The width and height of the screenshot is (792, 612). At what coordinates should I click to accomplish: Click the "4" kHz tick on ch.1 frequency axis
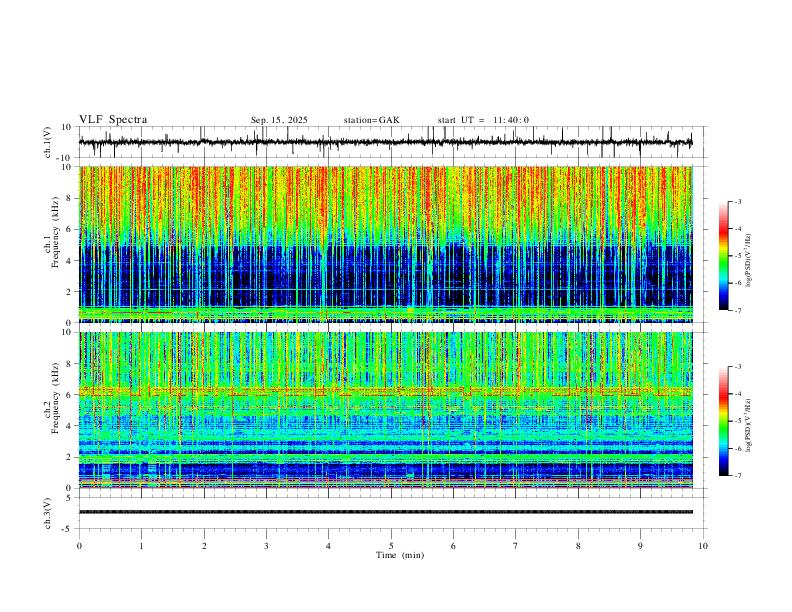pyautogui.click(x=70, y=261)
